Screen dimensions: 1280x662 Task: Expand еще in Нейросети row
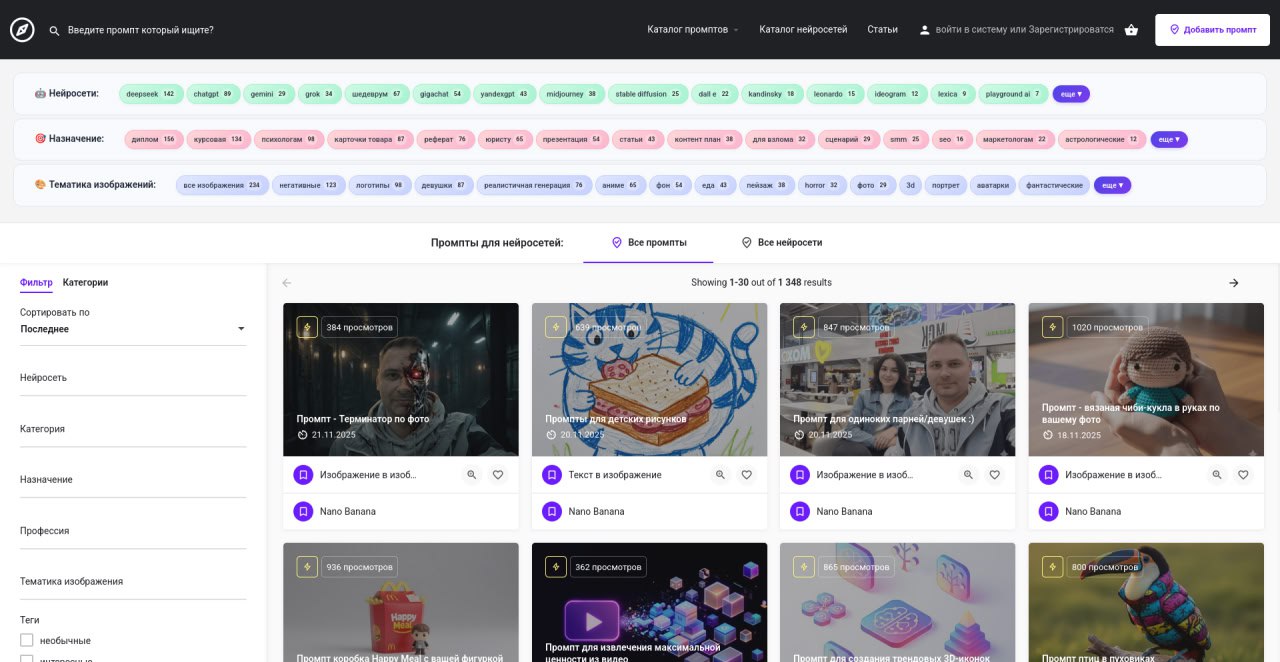coord(1070,94)
